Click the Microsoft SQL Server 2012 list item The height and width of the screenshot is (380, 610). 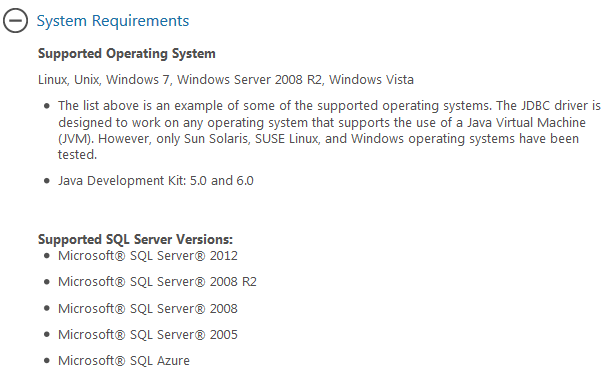pos(148,256)
